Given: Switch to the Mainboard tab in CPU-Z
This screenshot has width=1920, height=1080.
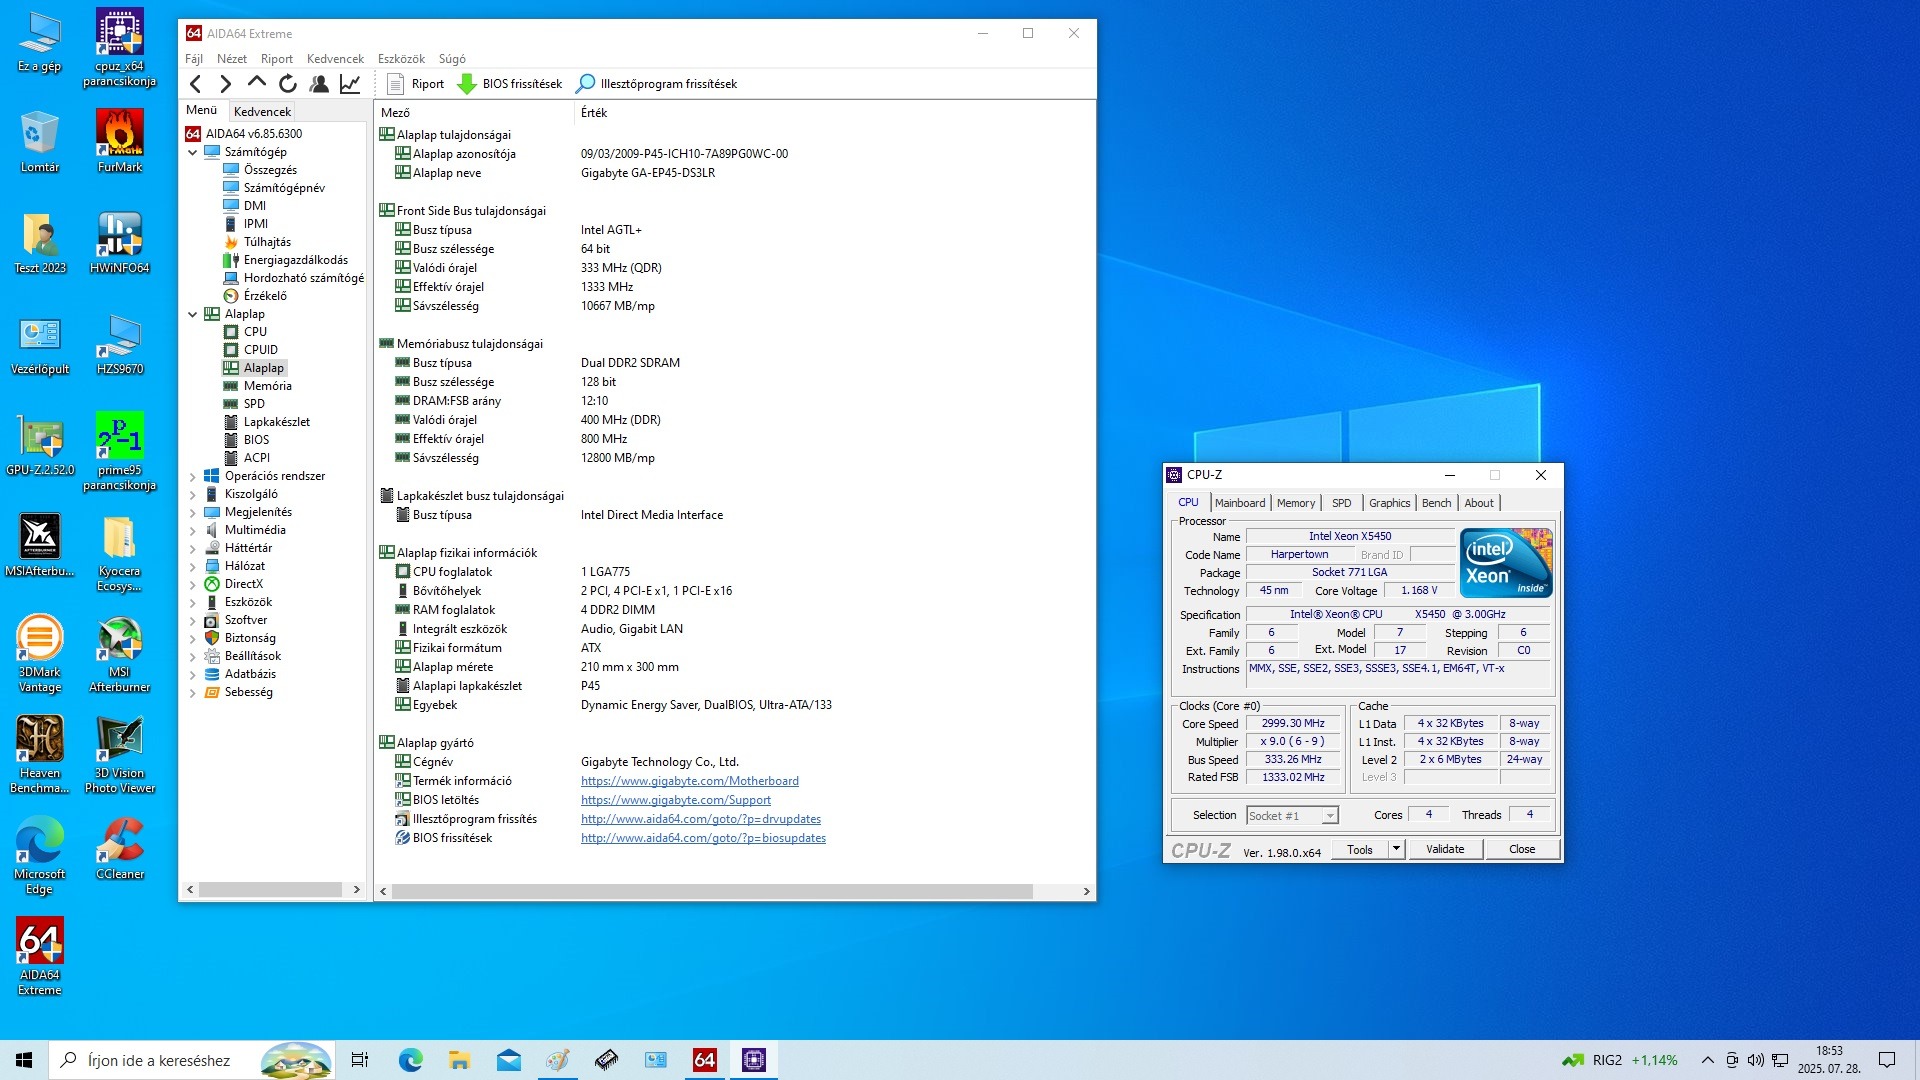Looking at the screenshot, I should click(1240, 503).
